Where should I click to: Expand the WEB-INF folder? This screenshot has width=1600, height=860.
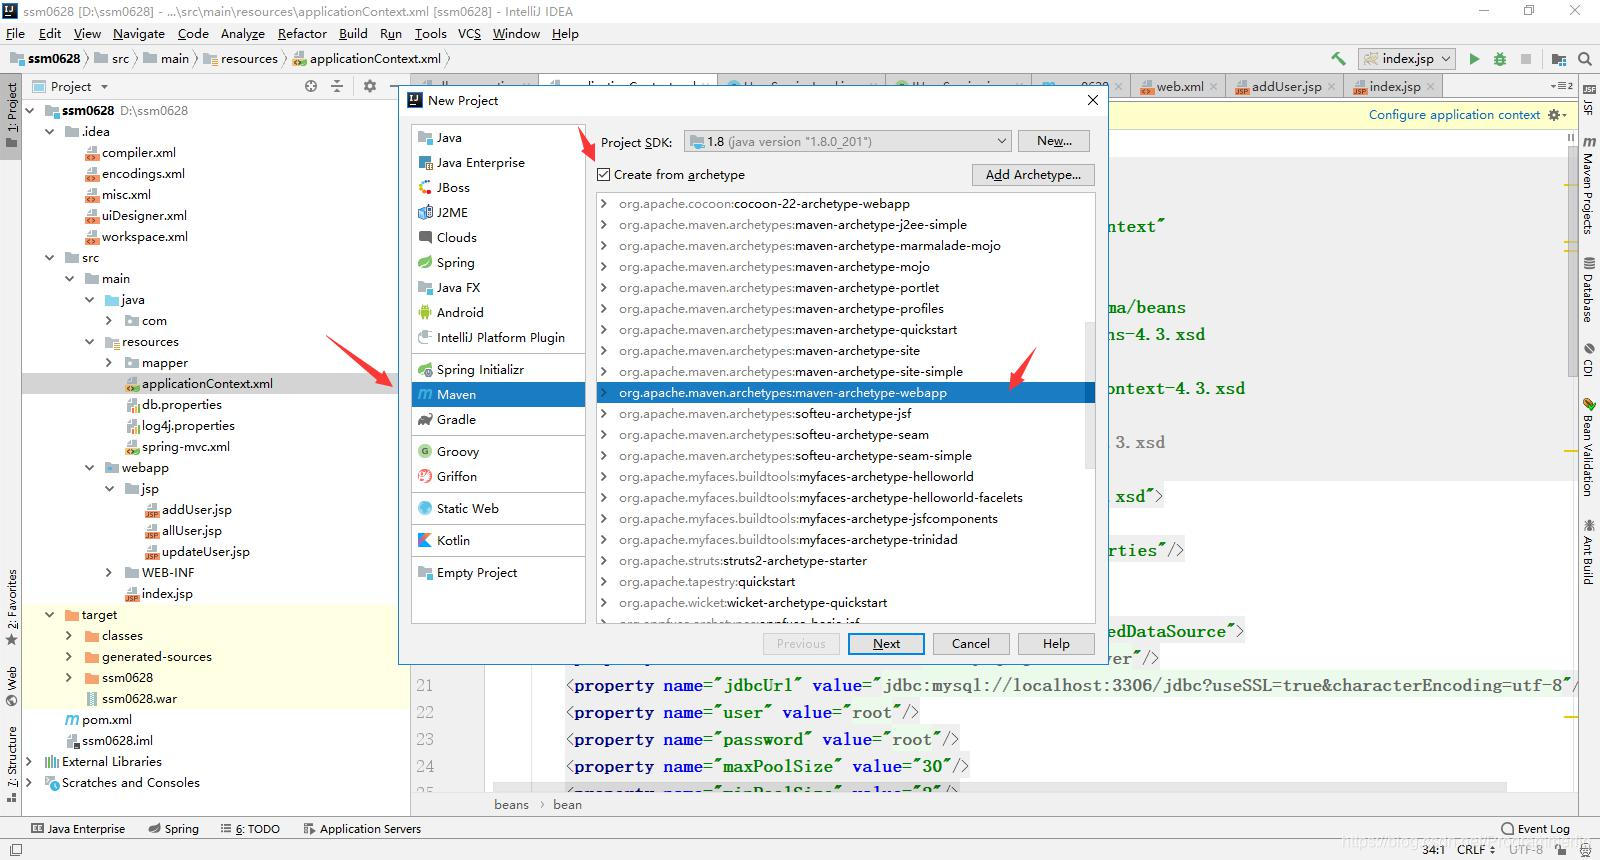point(109,572)
